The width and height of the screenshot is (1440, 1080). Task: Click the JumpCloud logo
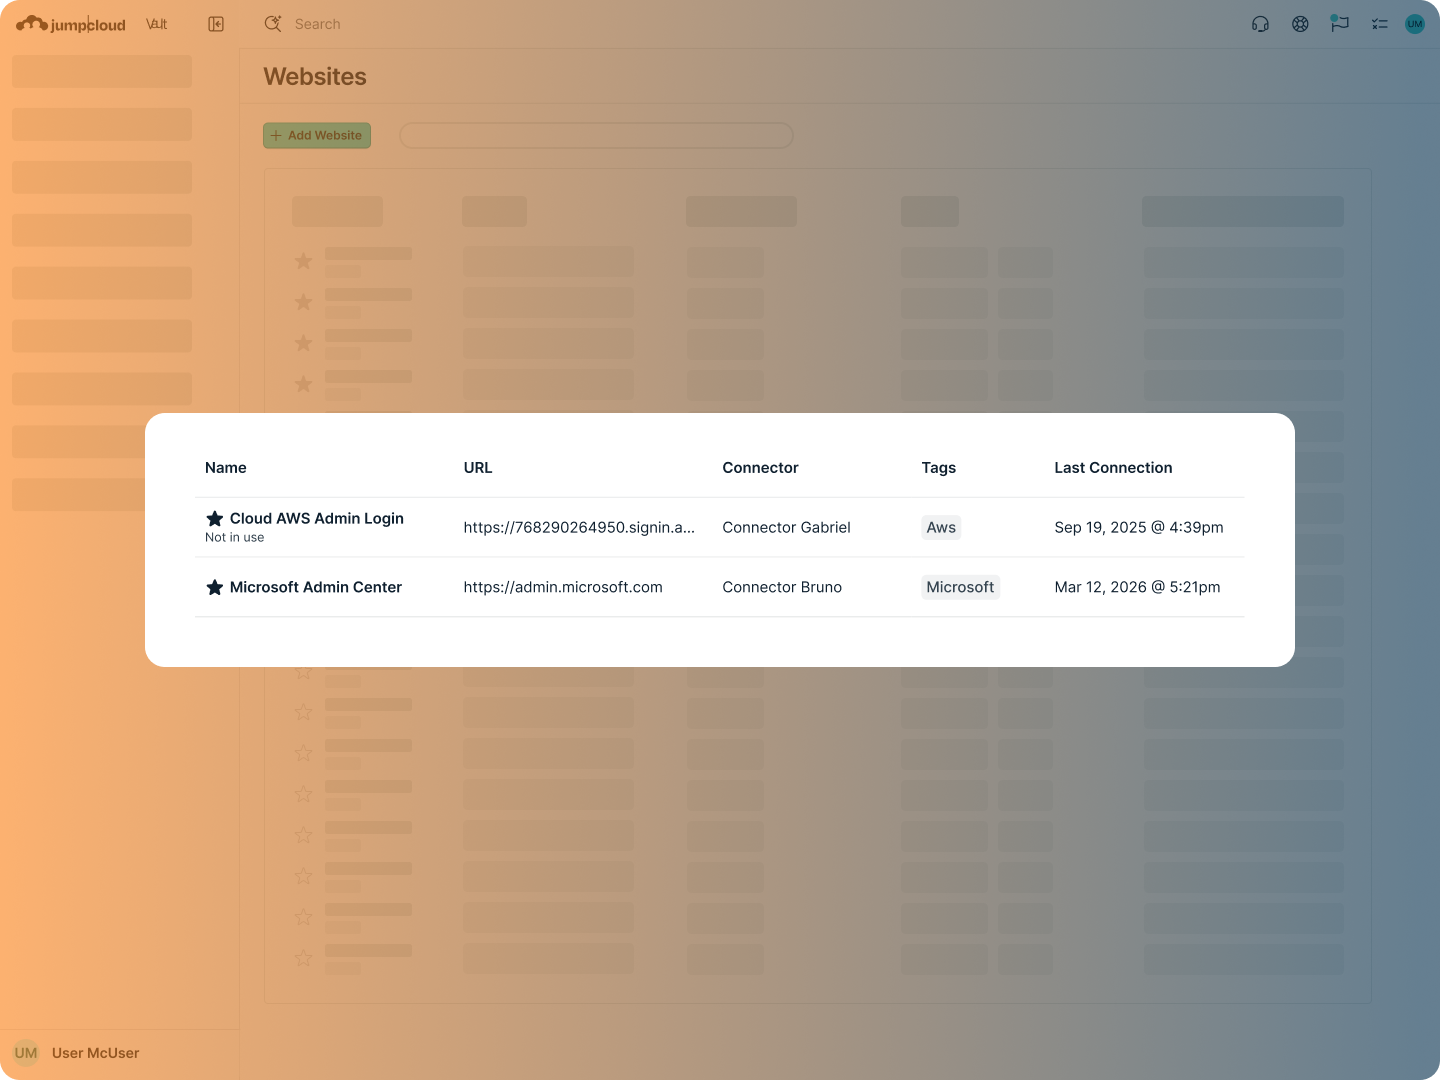click(71, 24)
